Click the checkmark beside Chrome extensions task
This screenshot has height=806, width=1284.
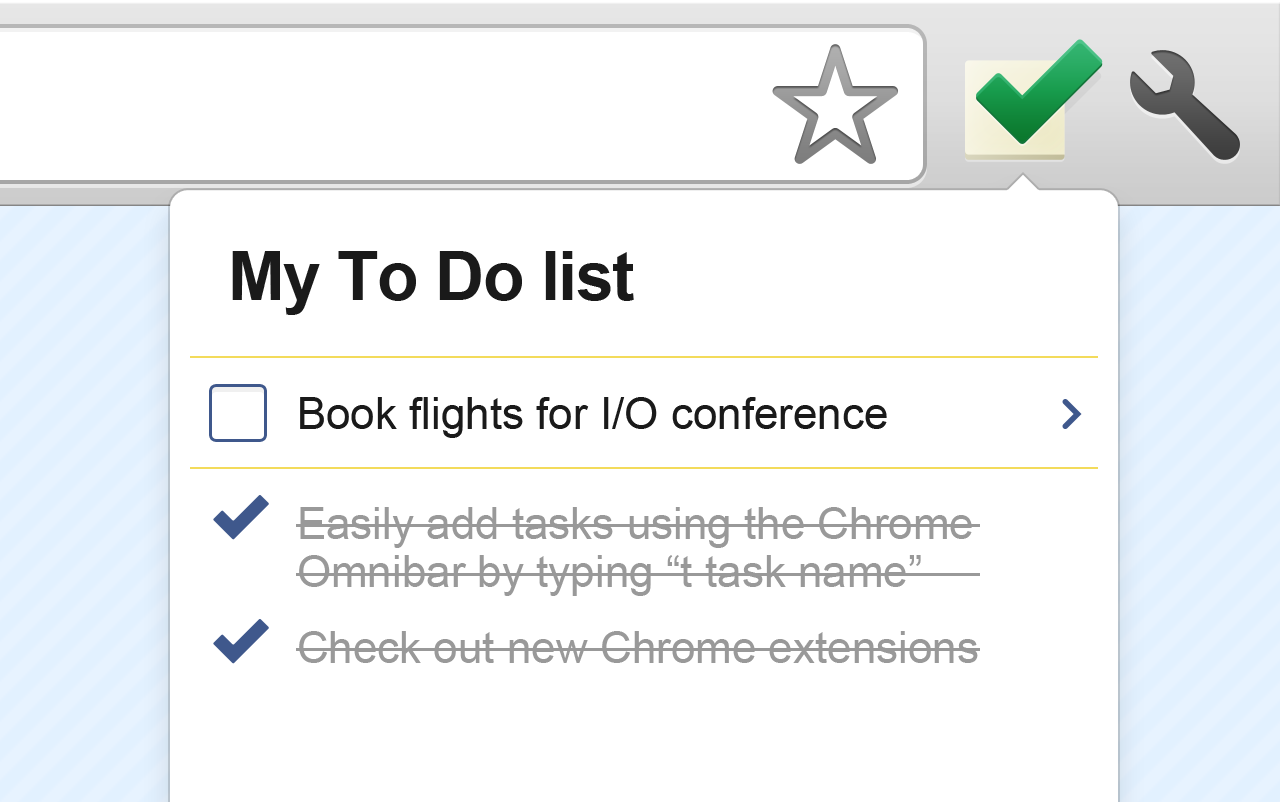point(238,643)
